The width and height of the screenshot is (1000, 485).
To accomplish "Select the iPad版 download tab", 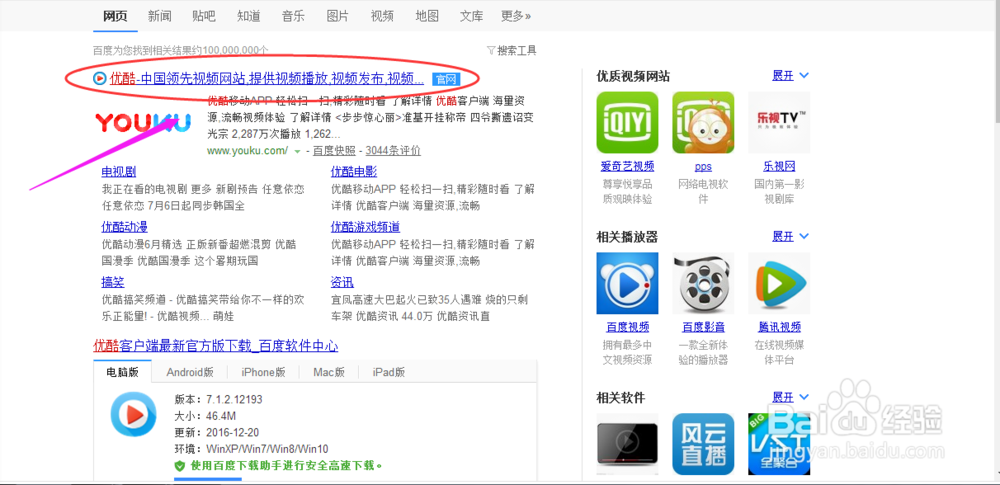I will (x=388, y=373).
